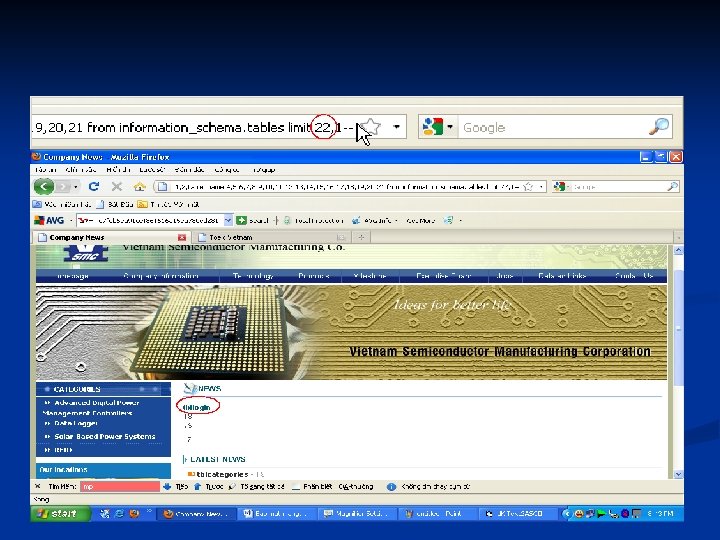Open the Trợ giúp (Help) menu
This screenshot has width=720, height=540.
click(264, 170)
